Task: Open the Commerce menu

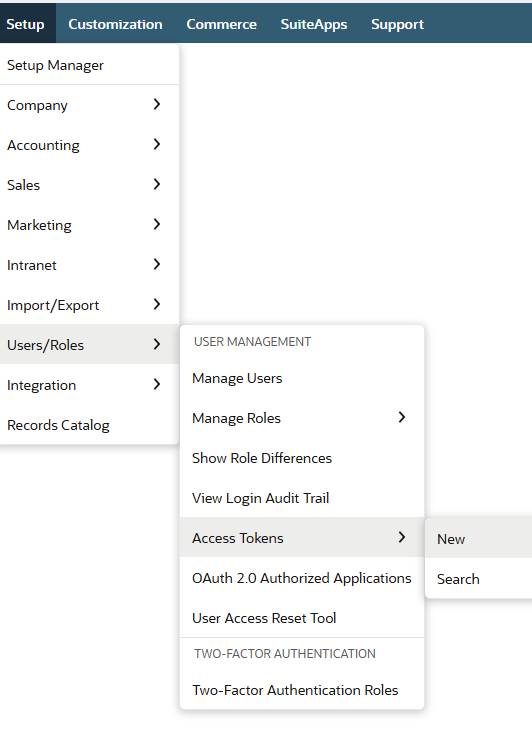Action: click(221, 24)
